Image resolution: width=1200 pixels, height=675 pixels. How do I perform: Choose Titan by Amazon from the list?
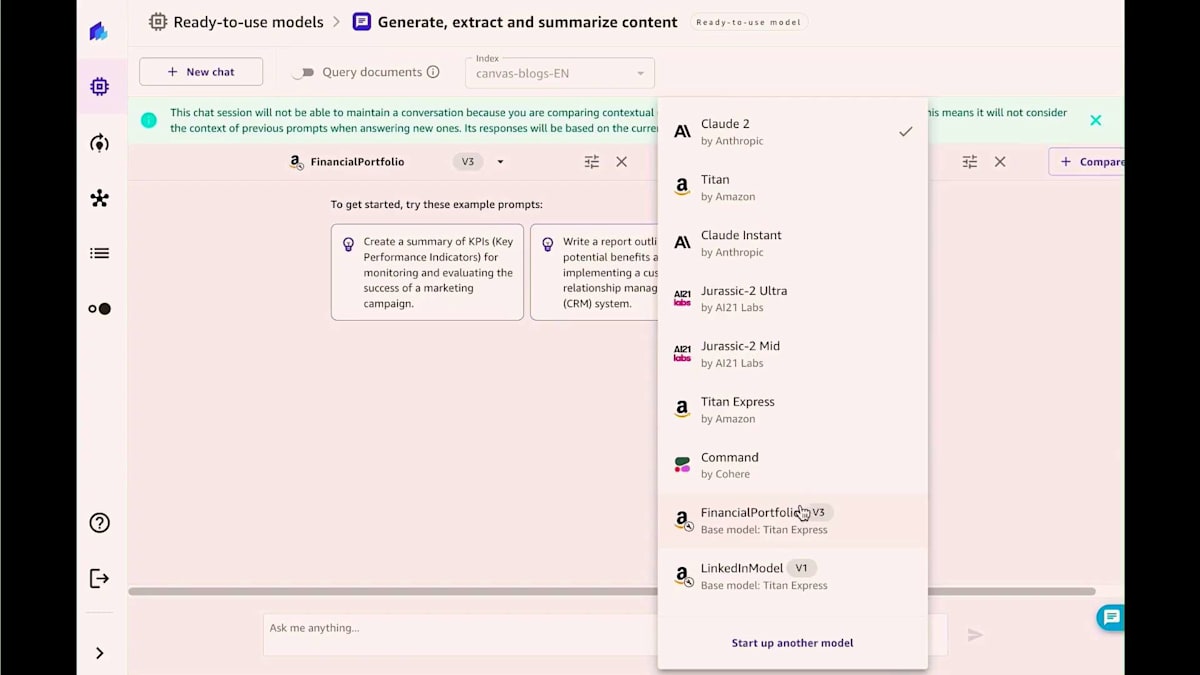click(x=793, y=188)
